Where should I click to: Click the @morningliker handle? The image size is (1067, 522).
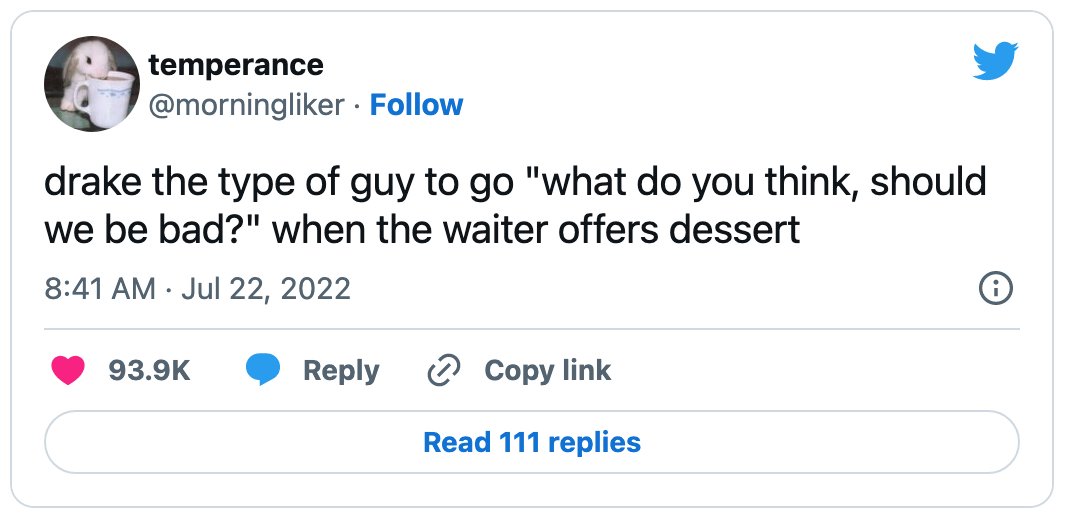(x=246, y=105)
